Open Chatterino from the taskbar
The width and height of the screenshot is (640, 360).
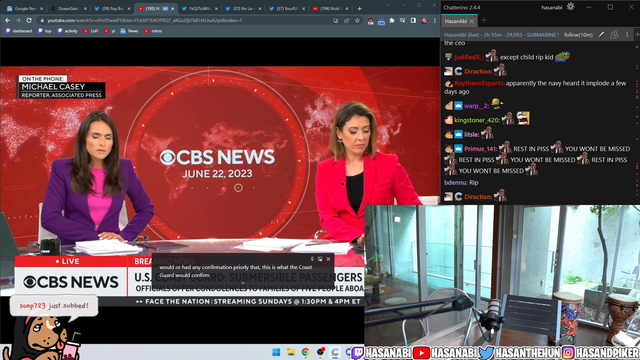pyautogui.click(x=335, y=352)
